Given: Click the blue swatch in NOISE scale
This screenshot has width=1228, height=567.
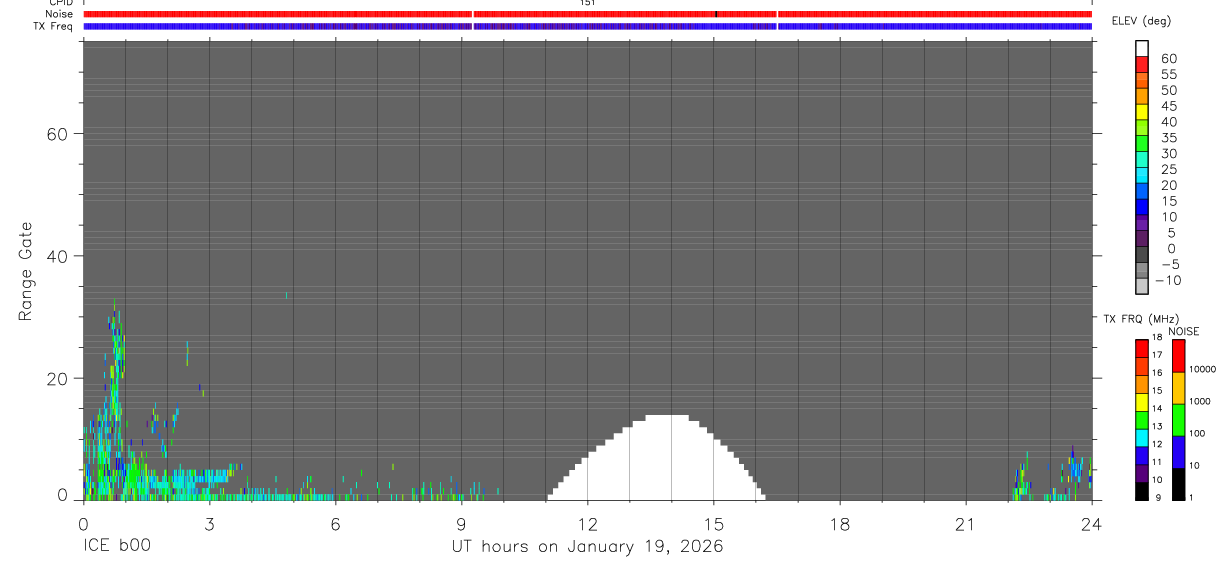Looking at the screenshot, I should coord(1178,452).
